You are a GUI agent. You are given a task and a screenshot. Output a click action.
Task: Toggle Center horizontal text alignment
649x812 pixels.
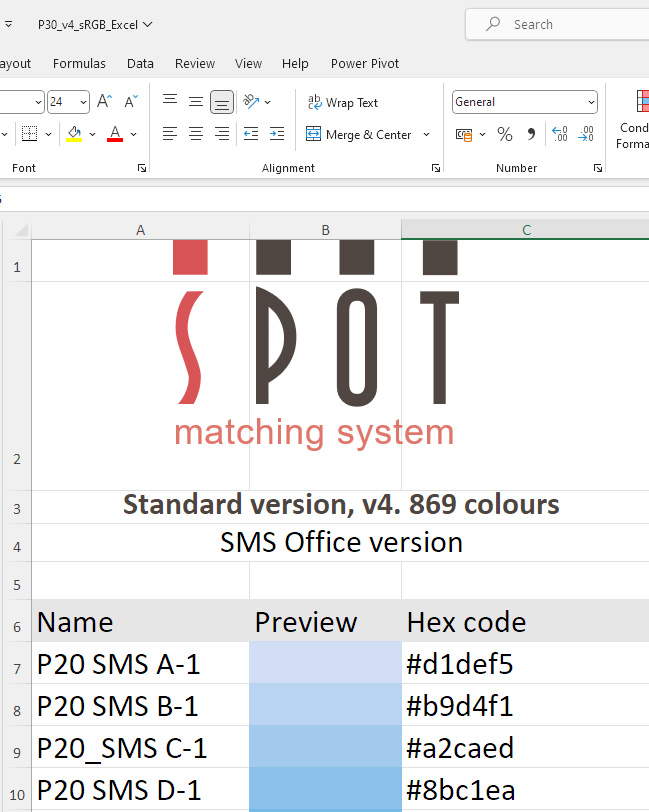tap(196, 134)
